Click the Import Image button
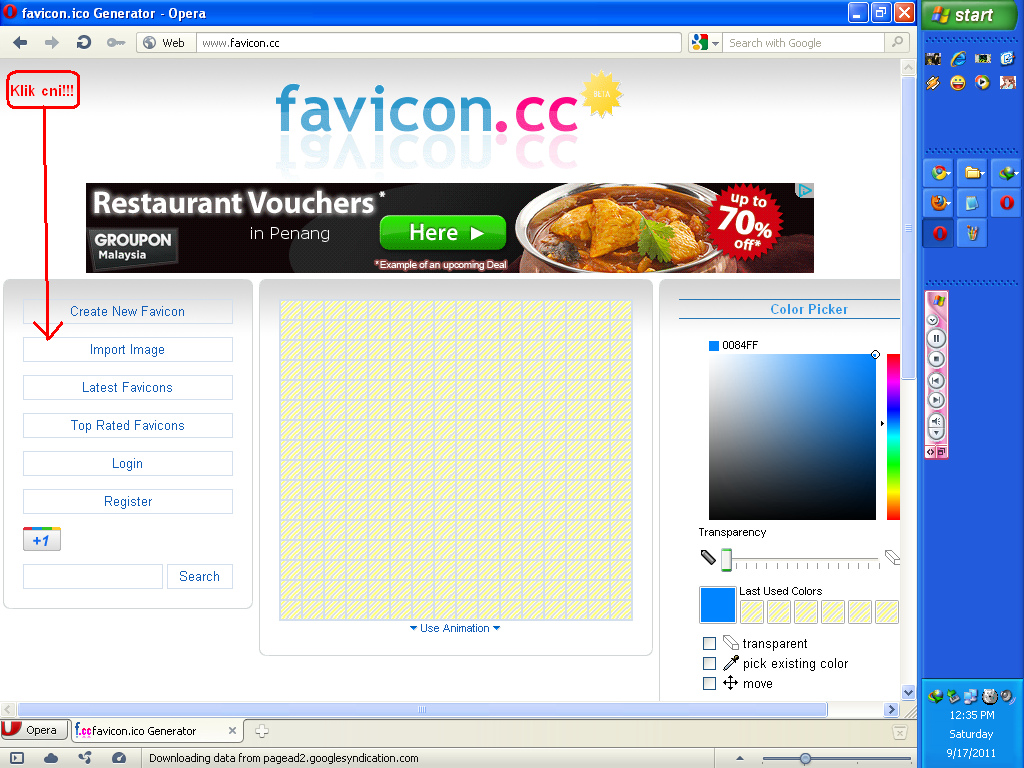Image resolution: width=1024 pixels, height=768 pixels. [127, 349]
